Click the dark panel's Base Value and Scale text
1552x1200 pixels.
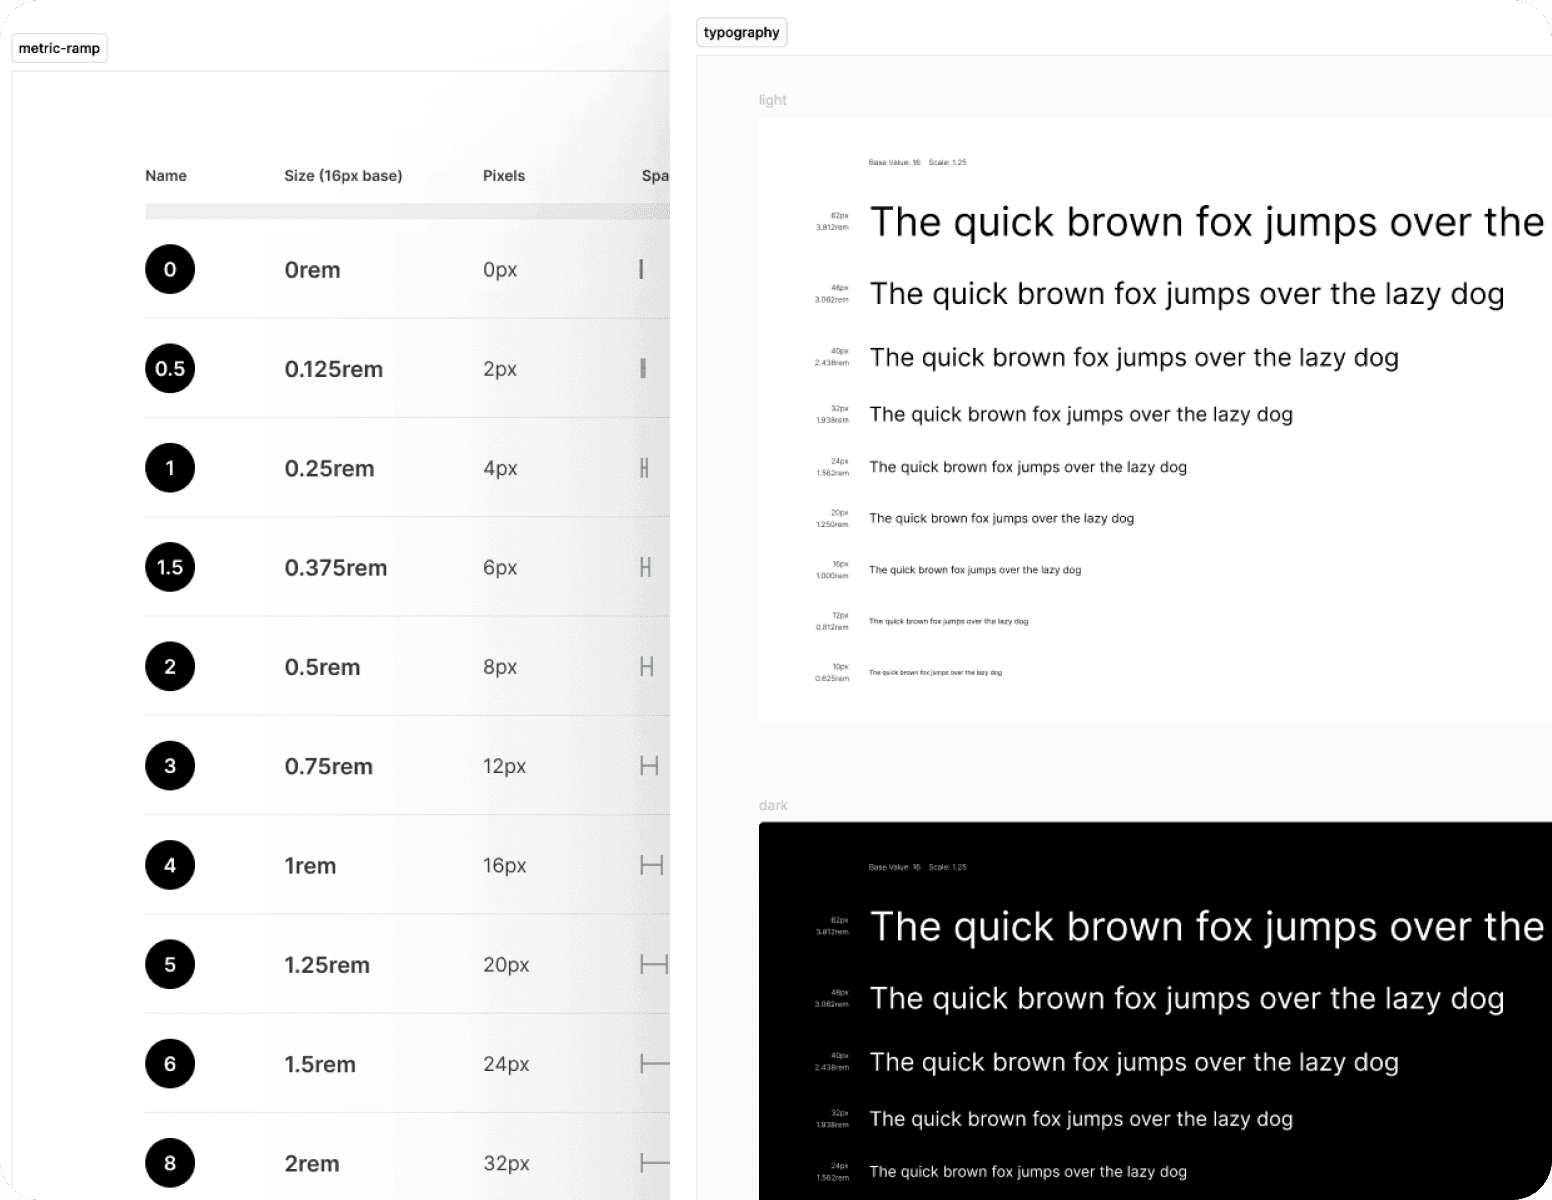point(918,867)
